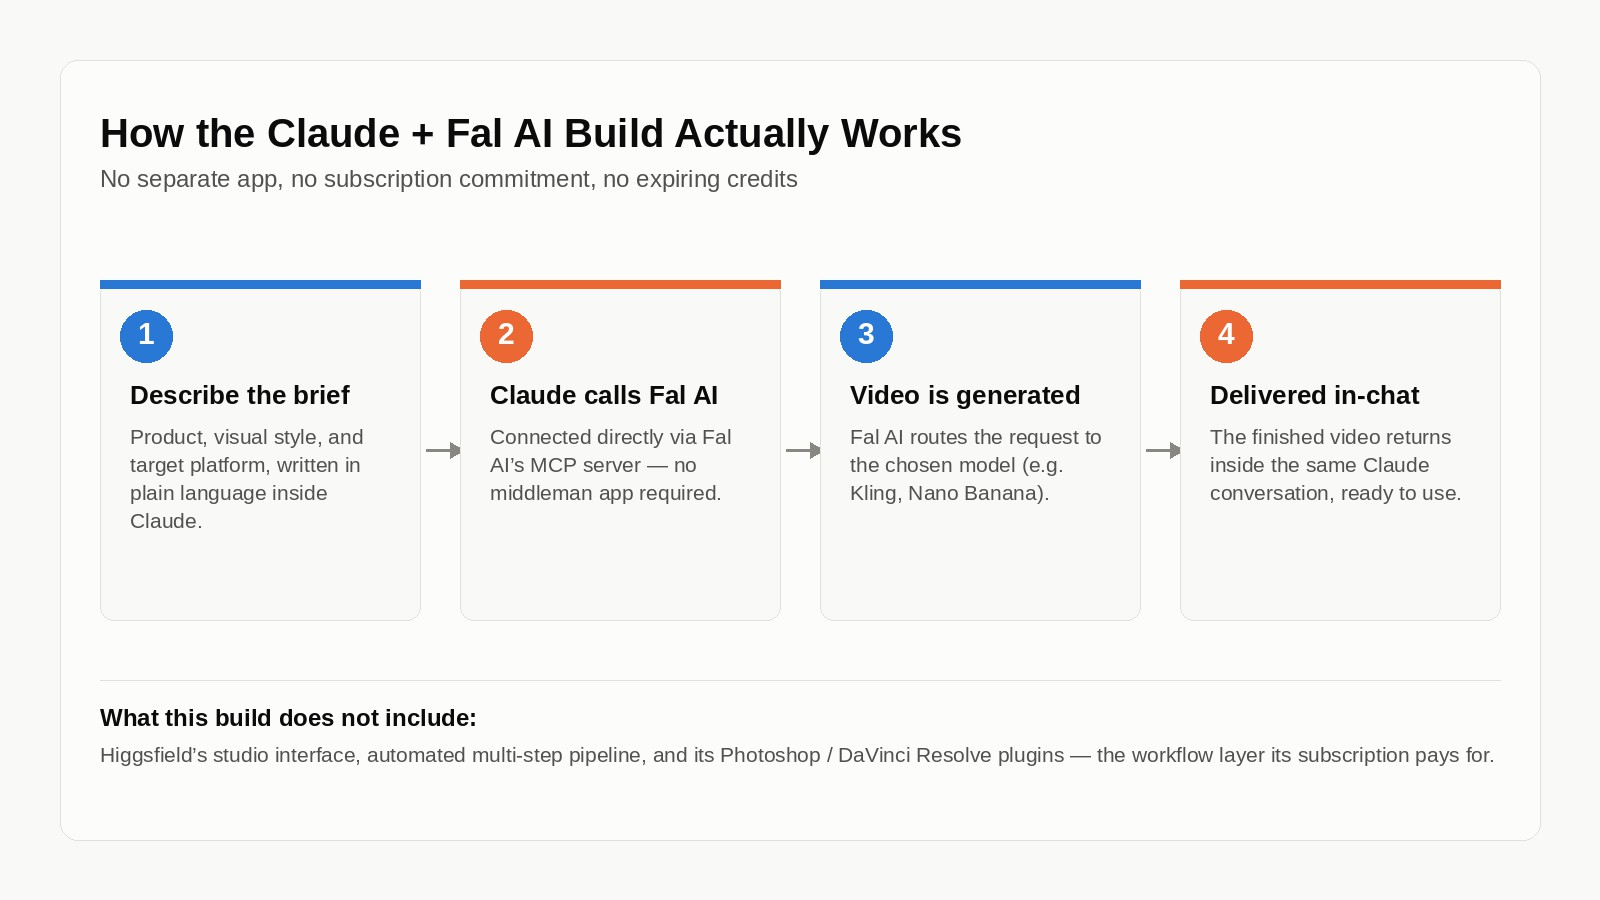Viewport: 1600px width, 900px height.
Task: Click the subtitle about no expiring credits
Action: coord(449,179)
